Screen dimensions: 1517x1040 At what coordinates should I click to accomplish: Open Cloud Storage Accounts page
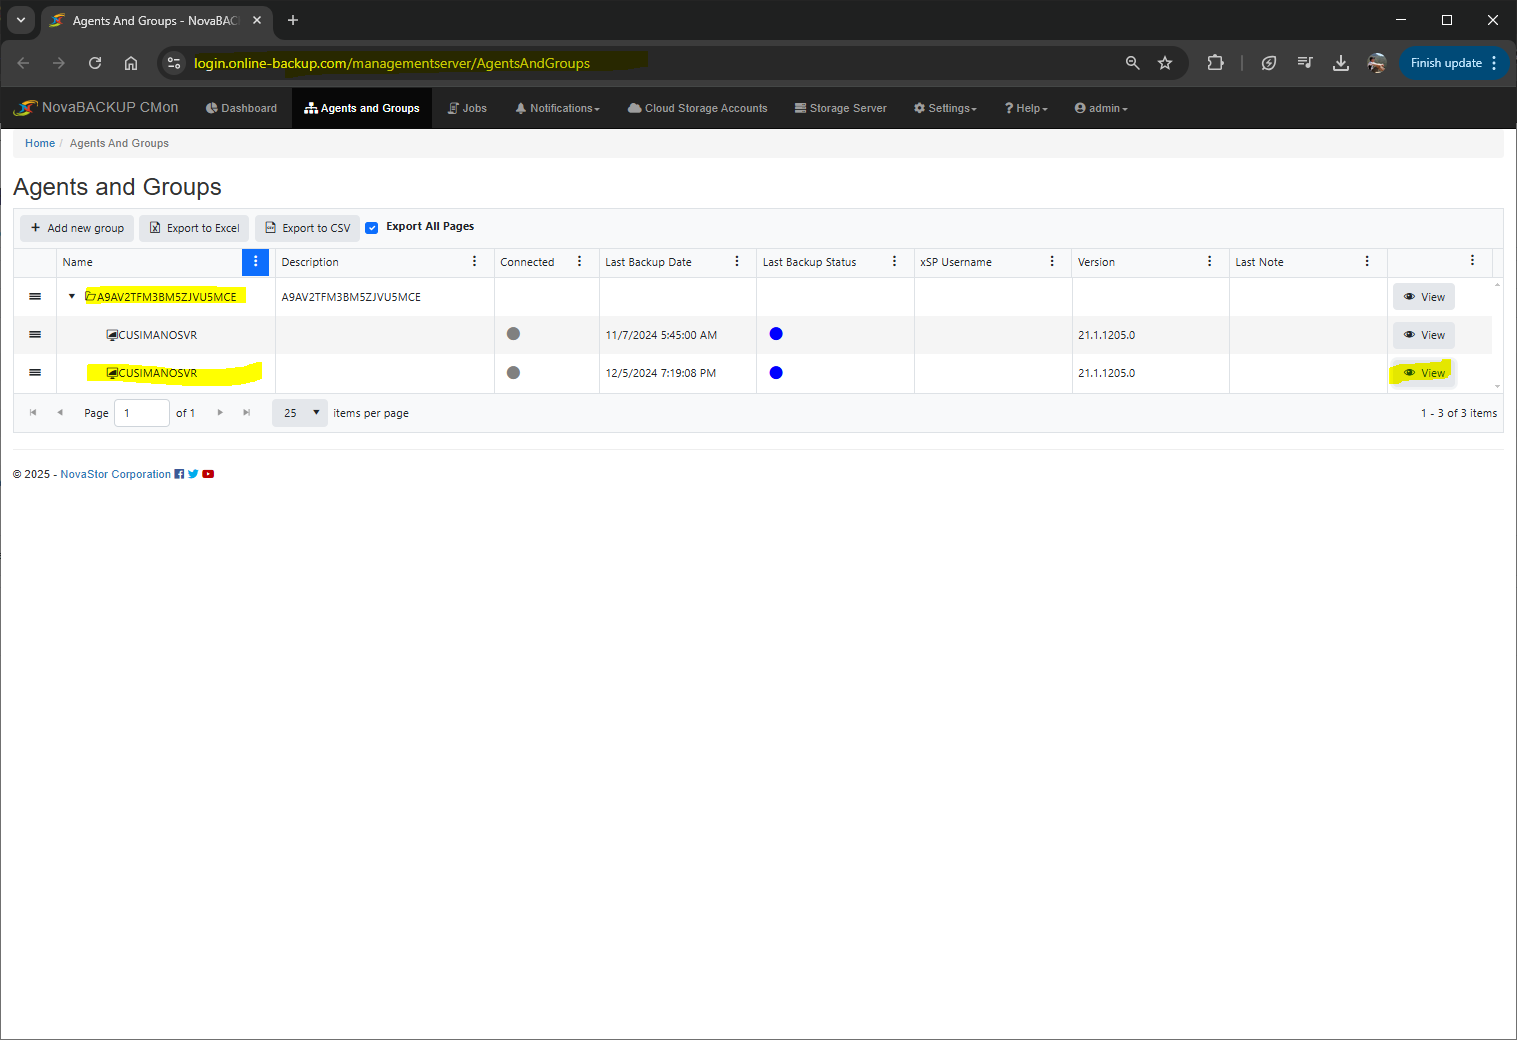click(697, 108)
